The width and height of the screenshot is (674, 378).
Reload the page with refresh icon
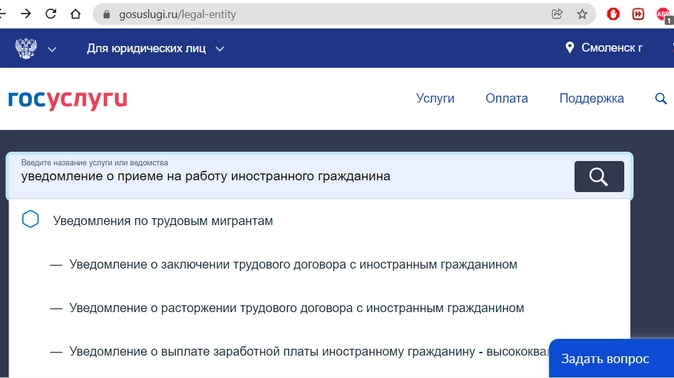click(x=51, y=14)
